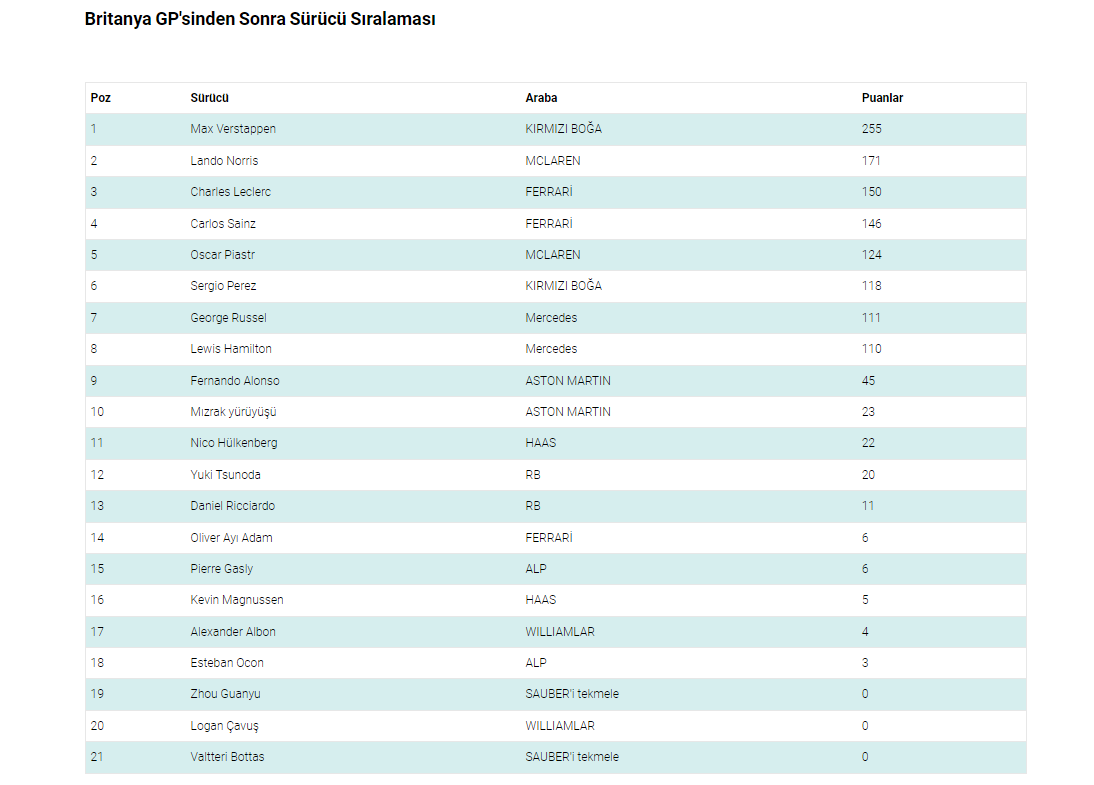
Task: Click the Poz column header
Action: point(101,98)
